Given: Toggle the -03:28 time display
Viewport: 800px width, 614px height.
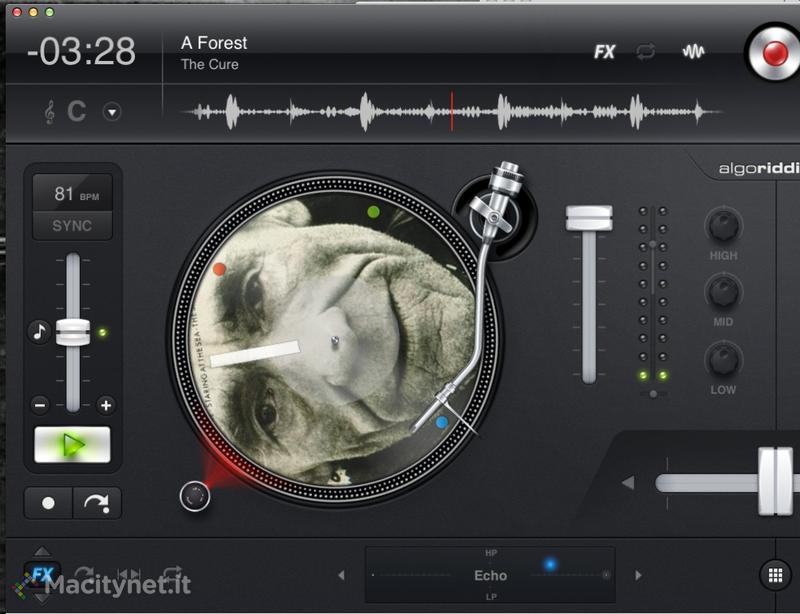Looking at the screenshot, I should coord(81,51).
